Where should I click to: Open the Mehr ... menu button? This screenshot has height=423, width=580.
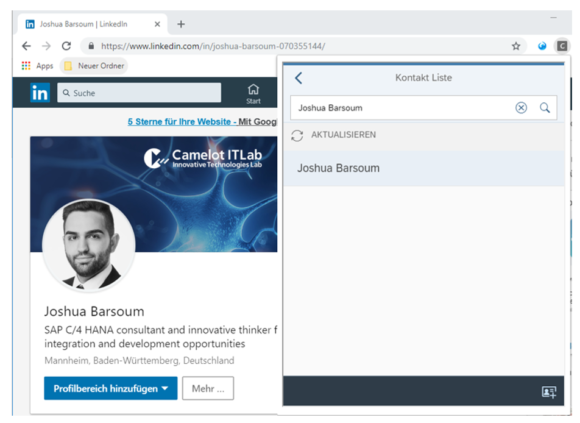click(208, 388)
